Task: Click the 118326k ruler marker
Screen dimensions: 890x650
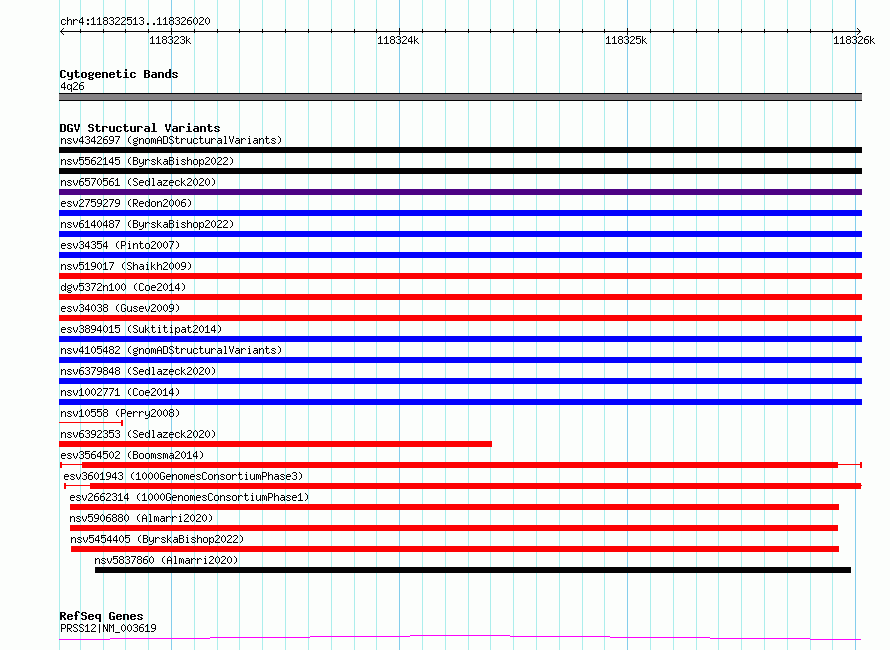Action: 854,40
